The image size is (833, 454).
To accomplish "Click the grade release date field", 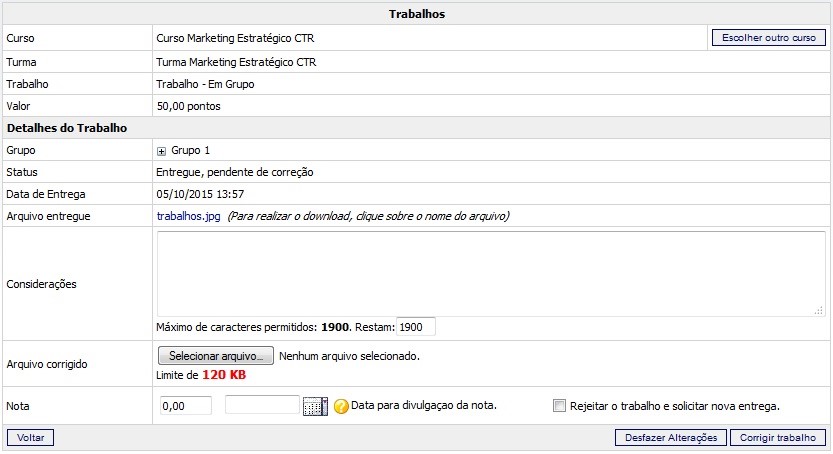I will [x=262, y=405].
